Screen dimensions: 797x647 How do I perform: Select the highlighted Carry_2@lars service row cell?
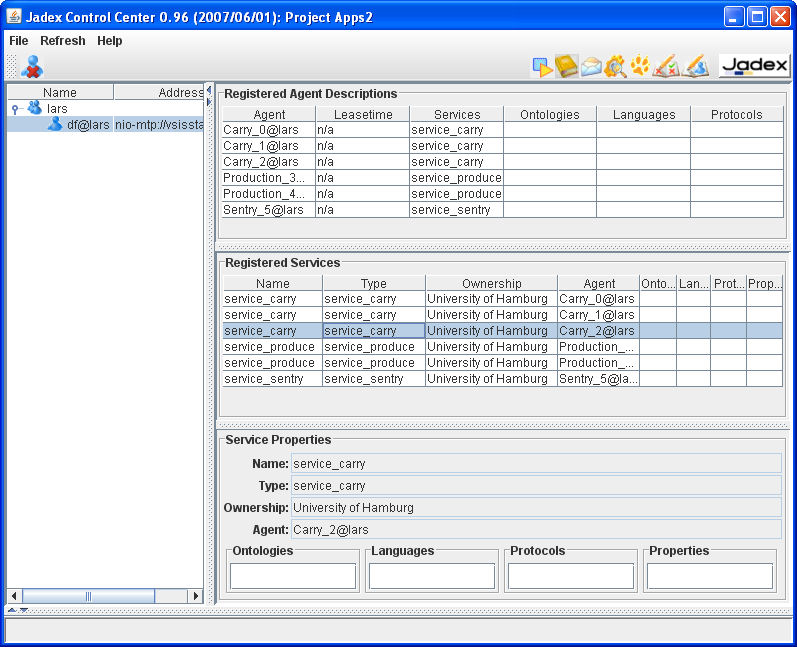[598, 331]
